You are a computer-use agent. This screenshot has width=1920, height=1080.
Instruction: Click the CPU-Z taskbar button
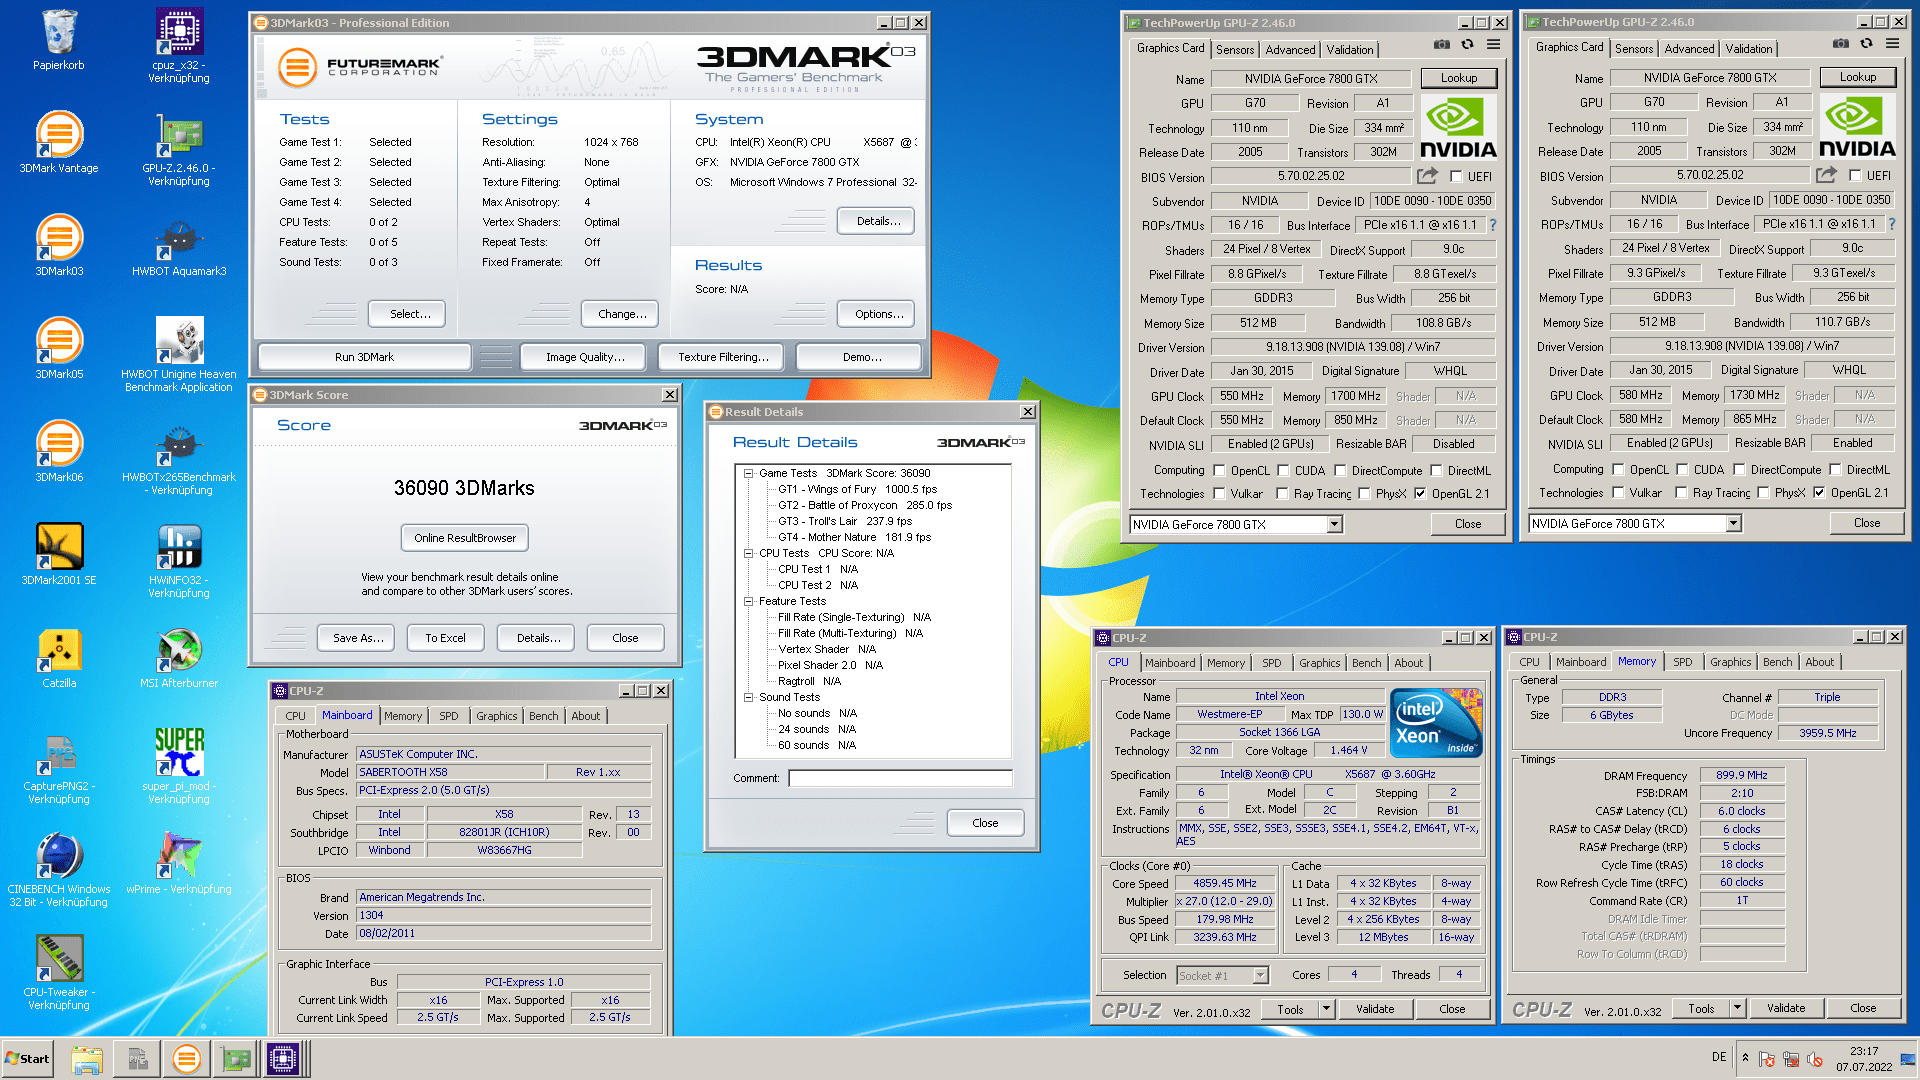point(283,1058)
